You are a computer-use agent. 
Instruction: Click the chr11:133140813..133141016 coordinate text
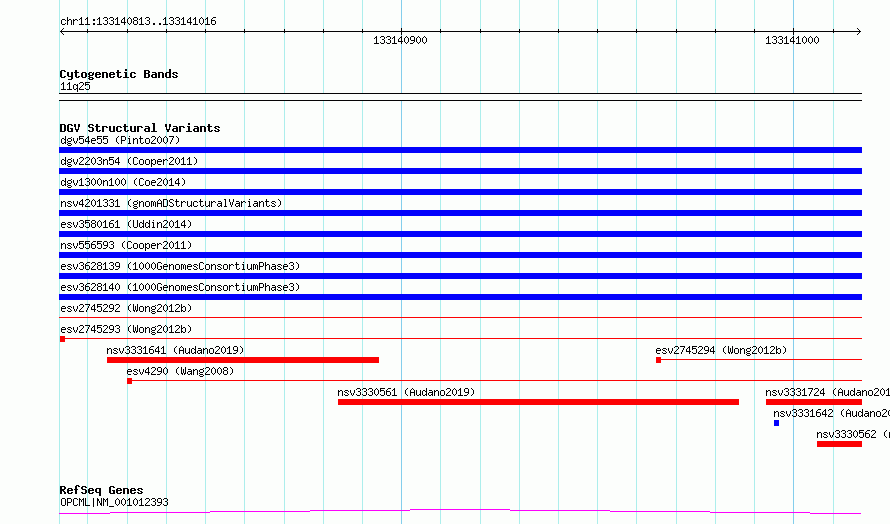(x=138, y=22)
